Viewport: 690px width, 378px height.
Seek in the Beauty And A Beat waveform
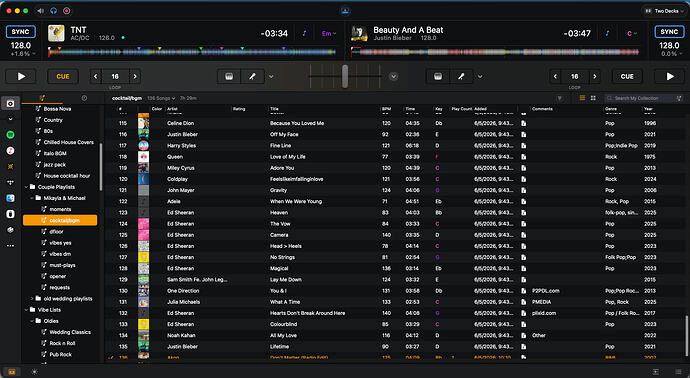point(495,52)
